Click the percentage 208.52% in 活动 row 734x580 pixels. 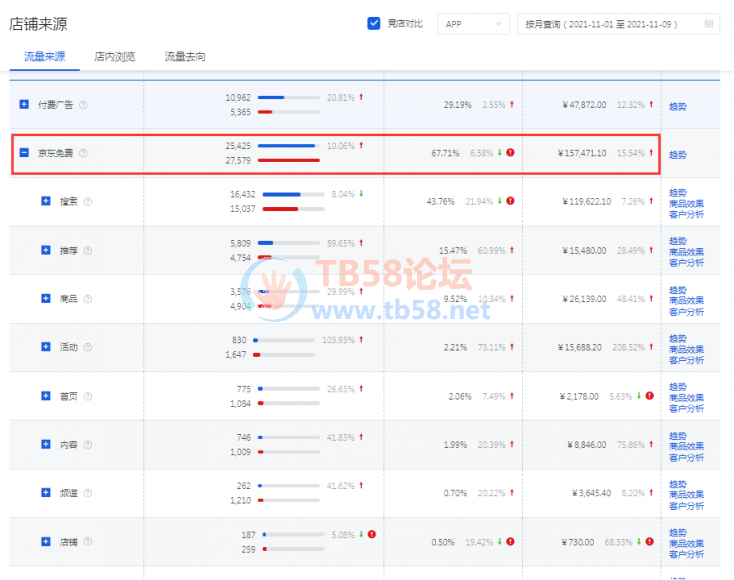click(628, 347)
